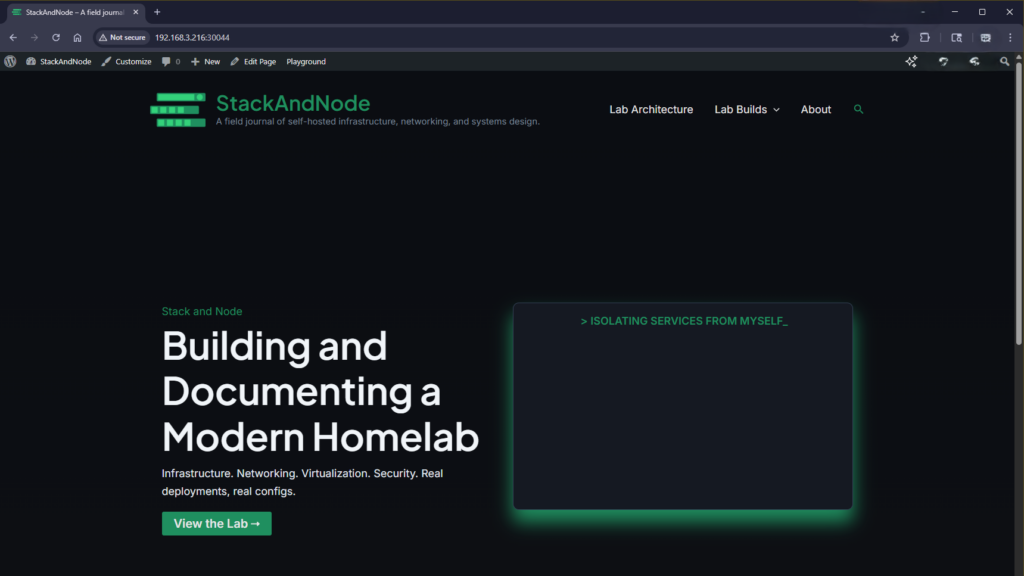Click the sparkle AI icon in admin bar
This screenshot has width=1024, height=576.
(911, 61)
